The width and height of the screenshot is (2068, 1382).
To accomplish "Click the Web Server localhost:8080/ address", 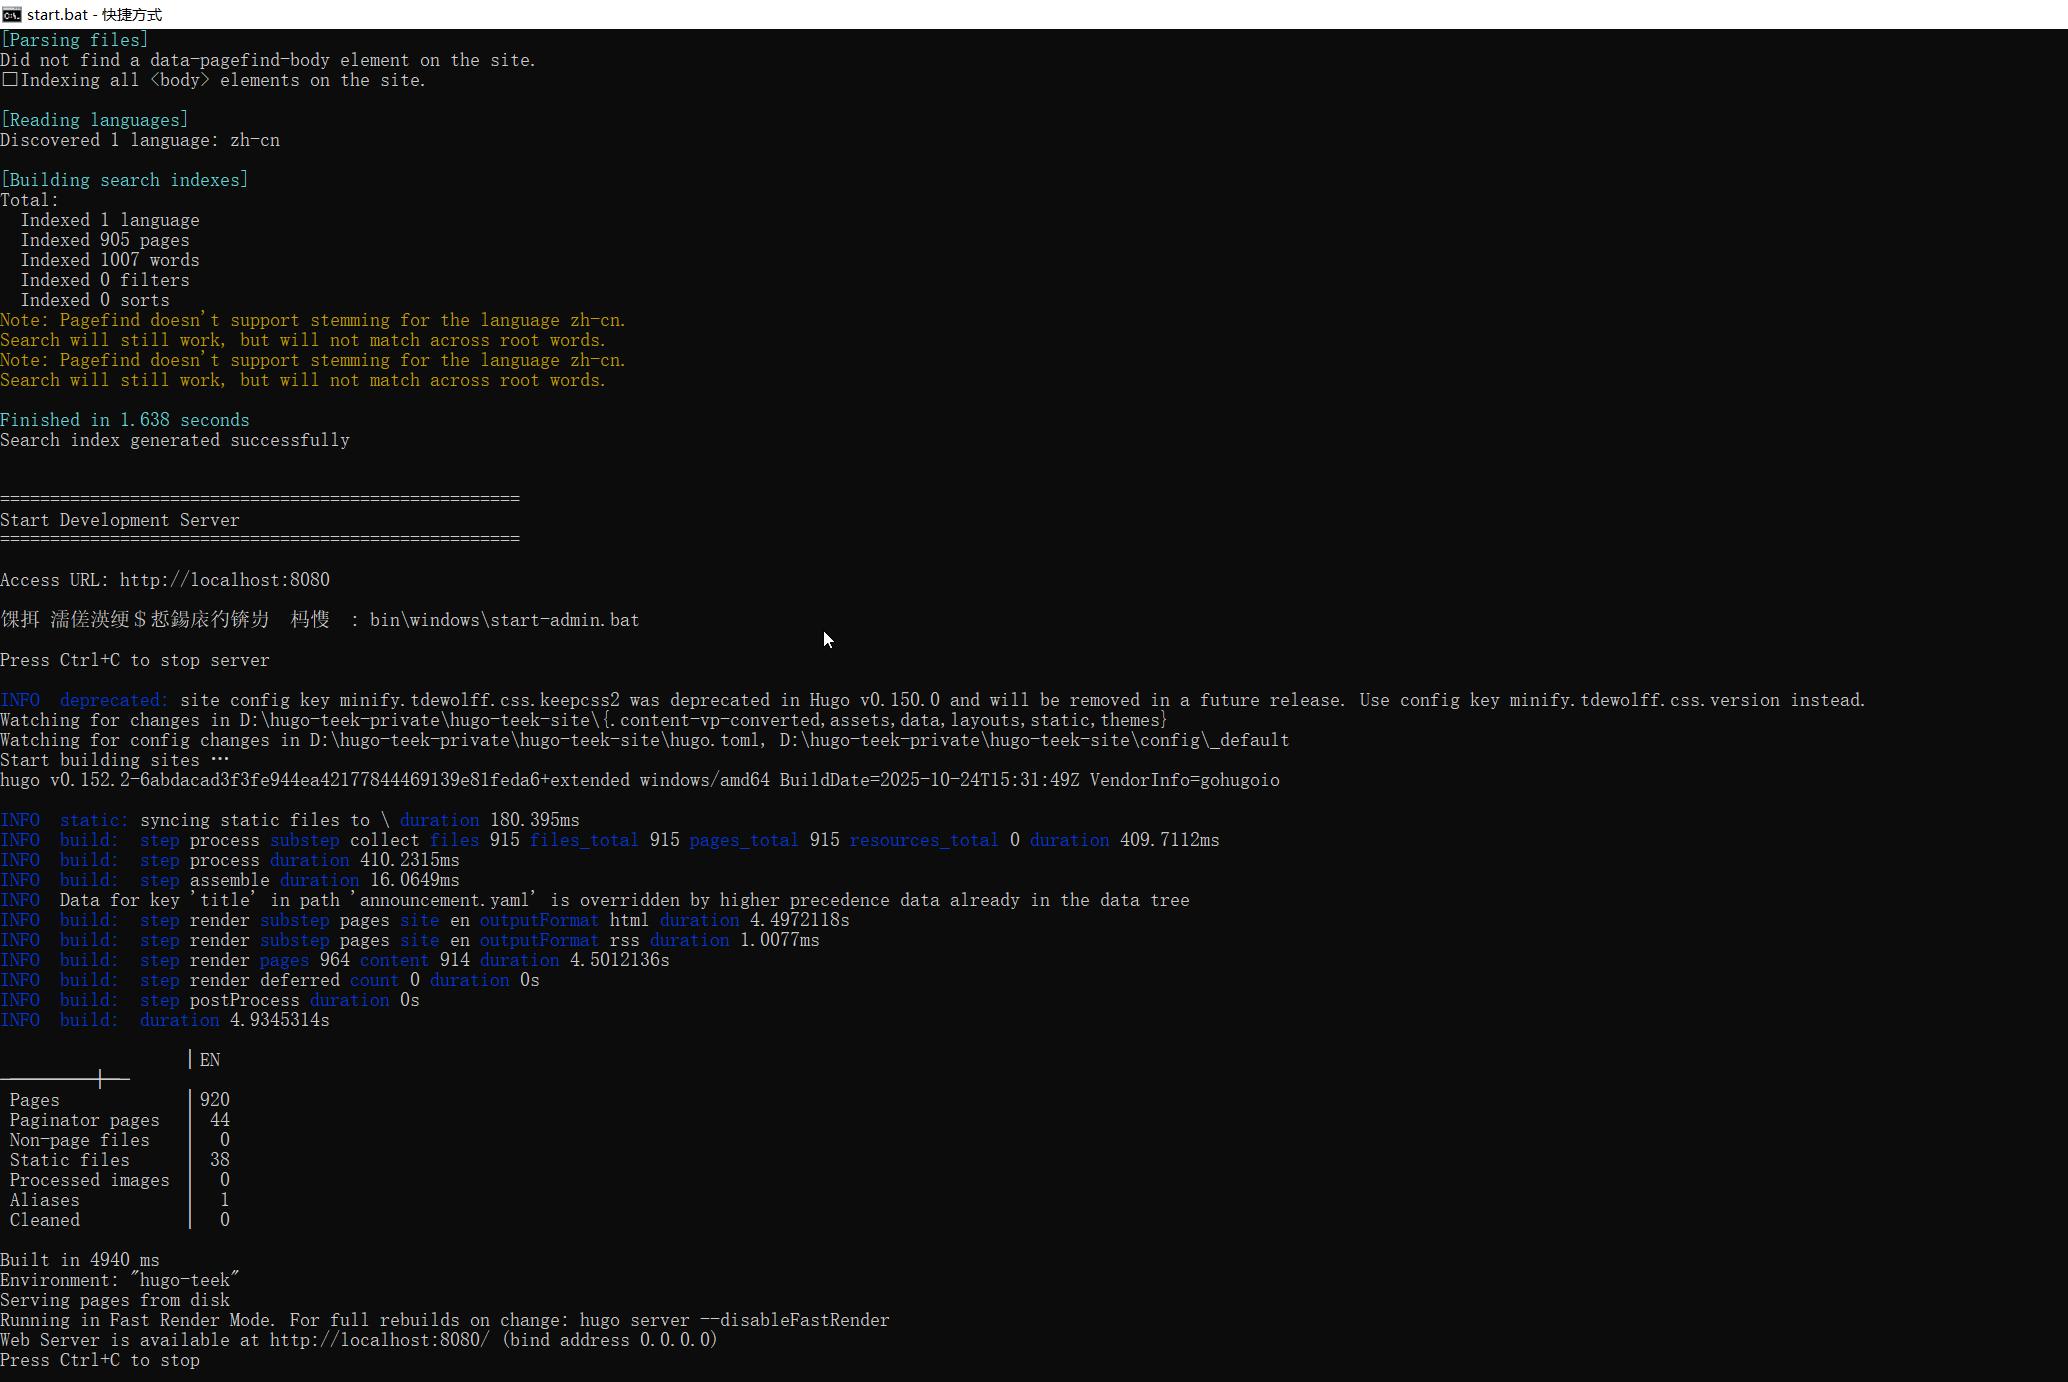I will (x=379, y=1340).
